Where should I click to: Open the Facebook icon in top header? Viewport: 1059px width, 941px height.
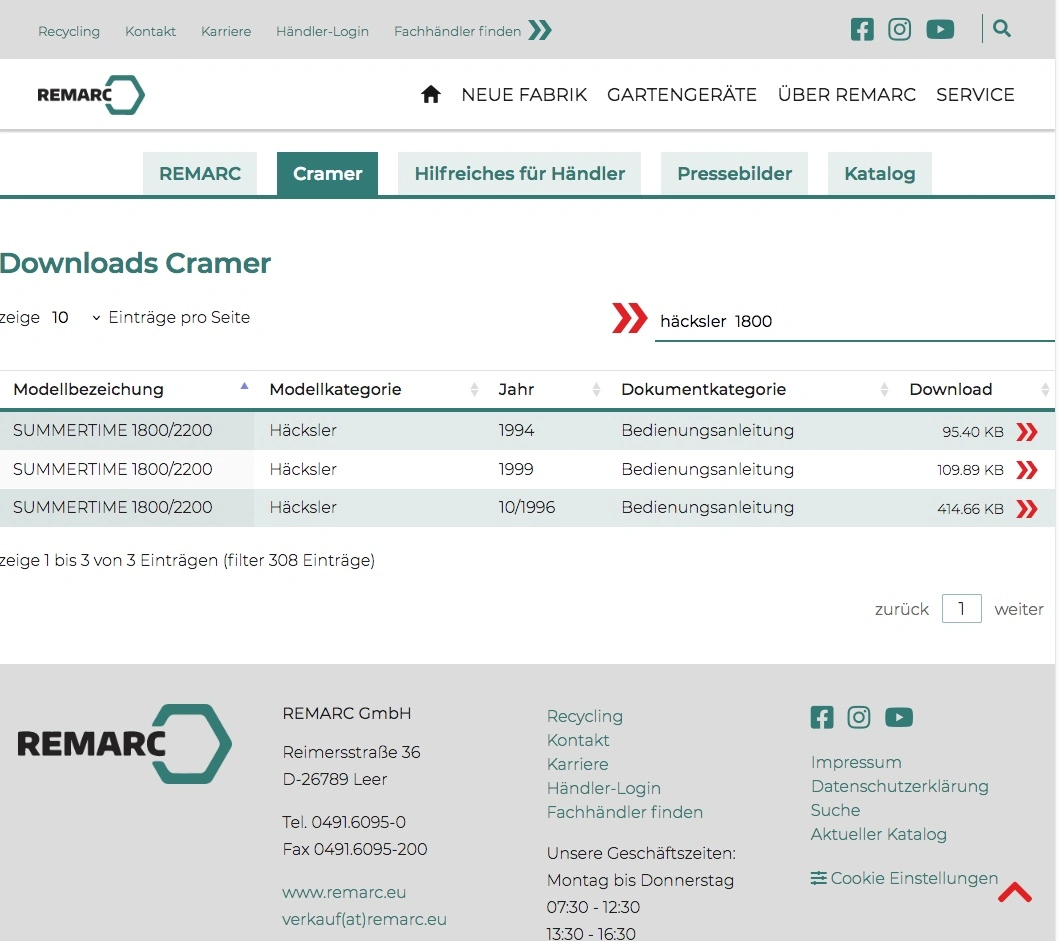[862, 30]
